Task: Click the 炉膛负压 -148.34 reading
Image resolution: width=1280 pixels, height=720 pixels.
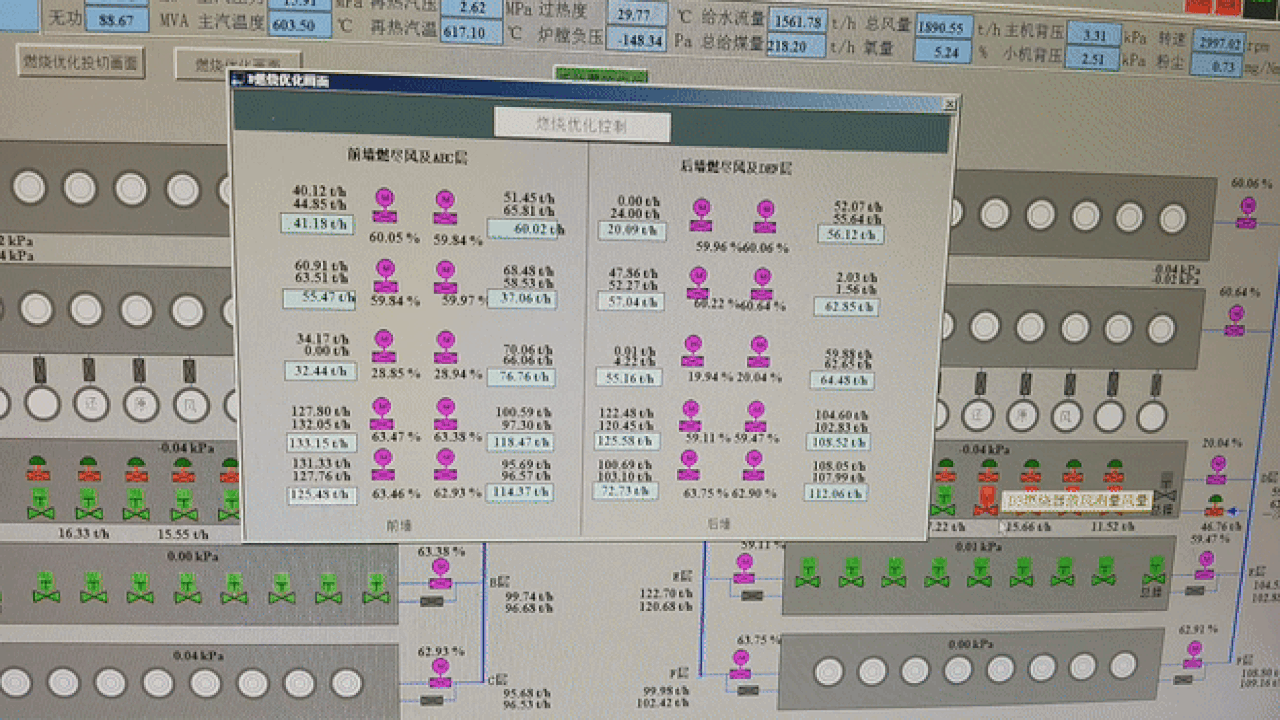Action: point(635,41)
